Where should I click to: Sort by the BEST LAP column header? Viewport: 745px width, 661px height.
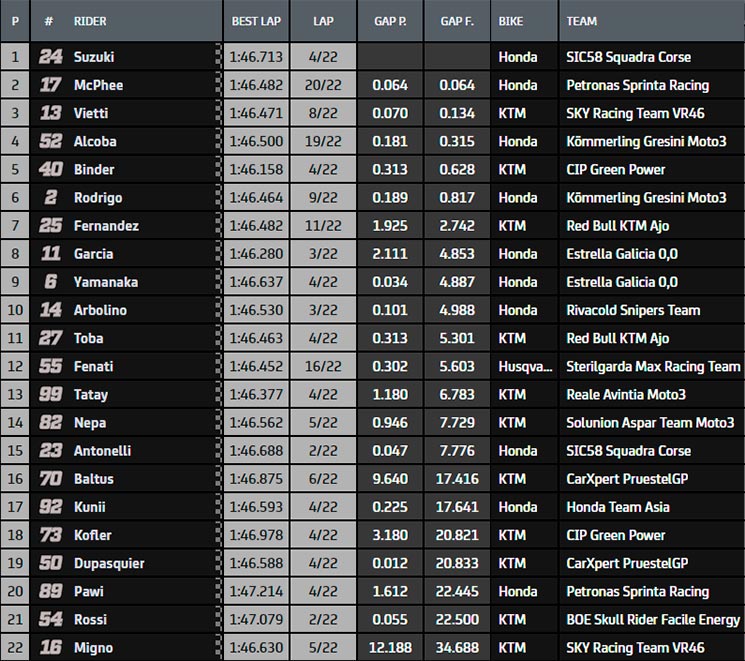click(256, 21)
